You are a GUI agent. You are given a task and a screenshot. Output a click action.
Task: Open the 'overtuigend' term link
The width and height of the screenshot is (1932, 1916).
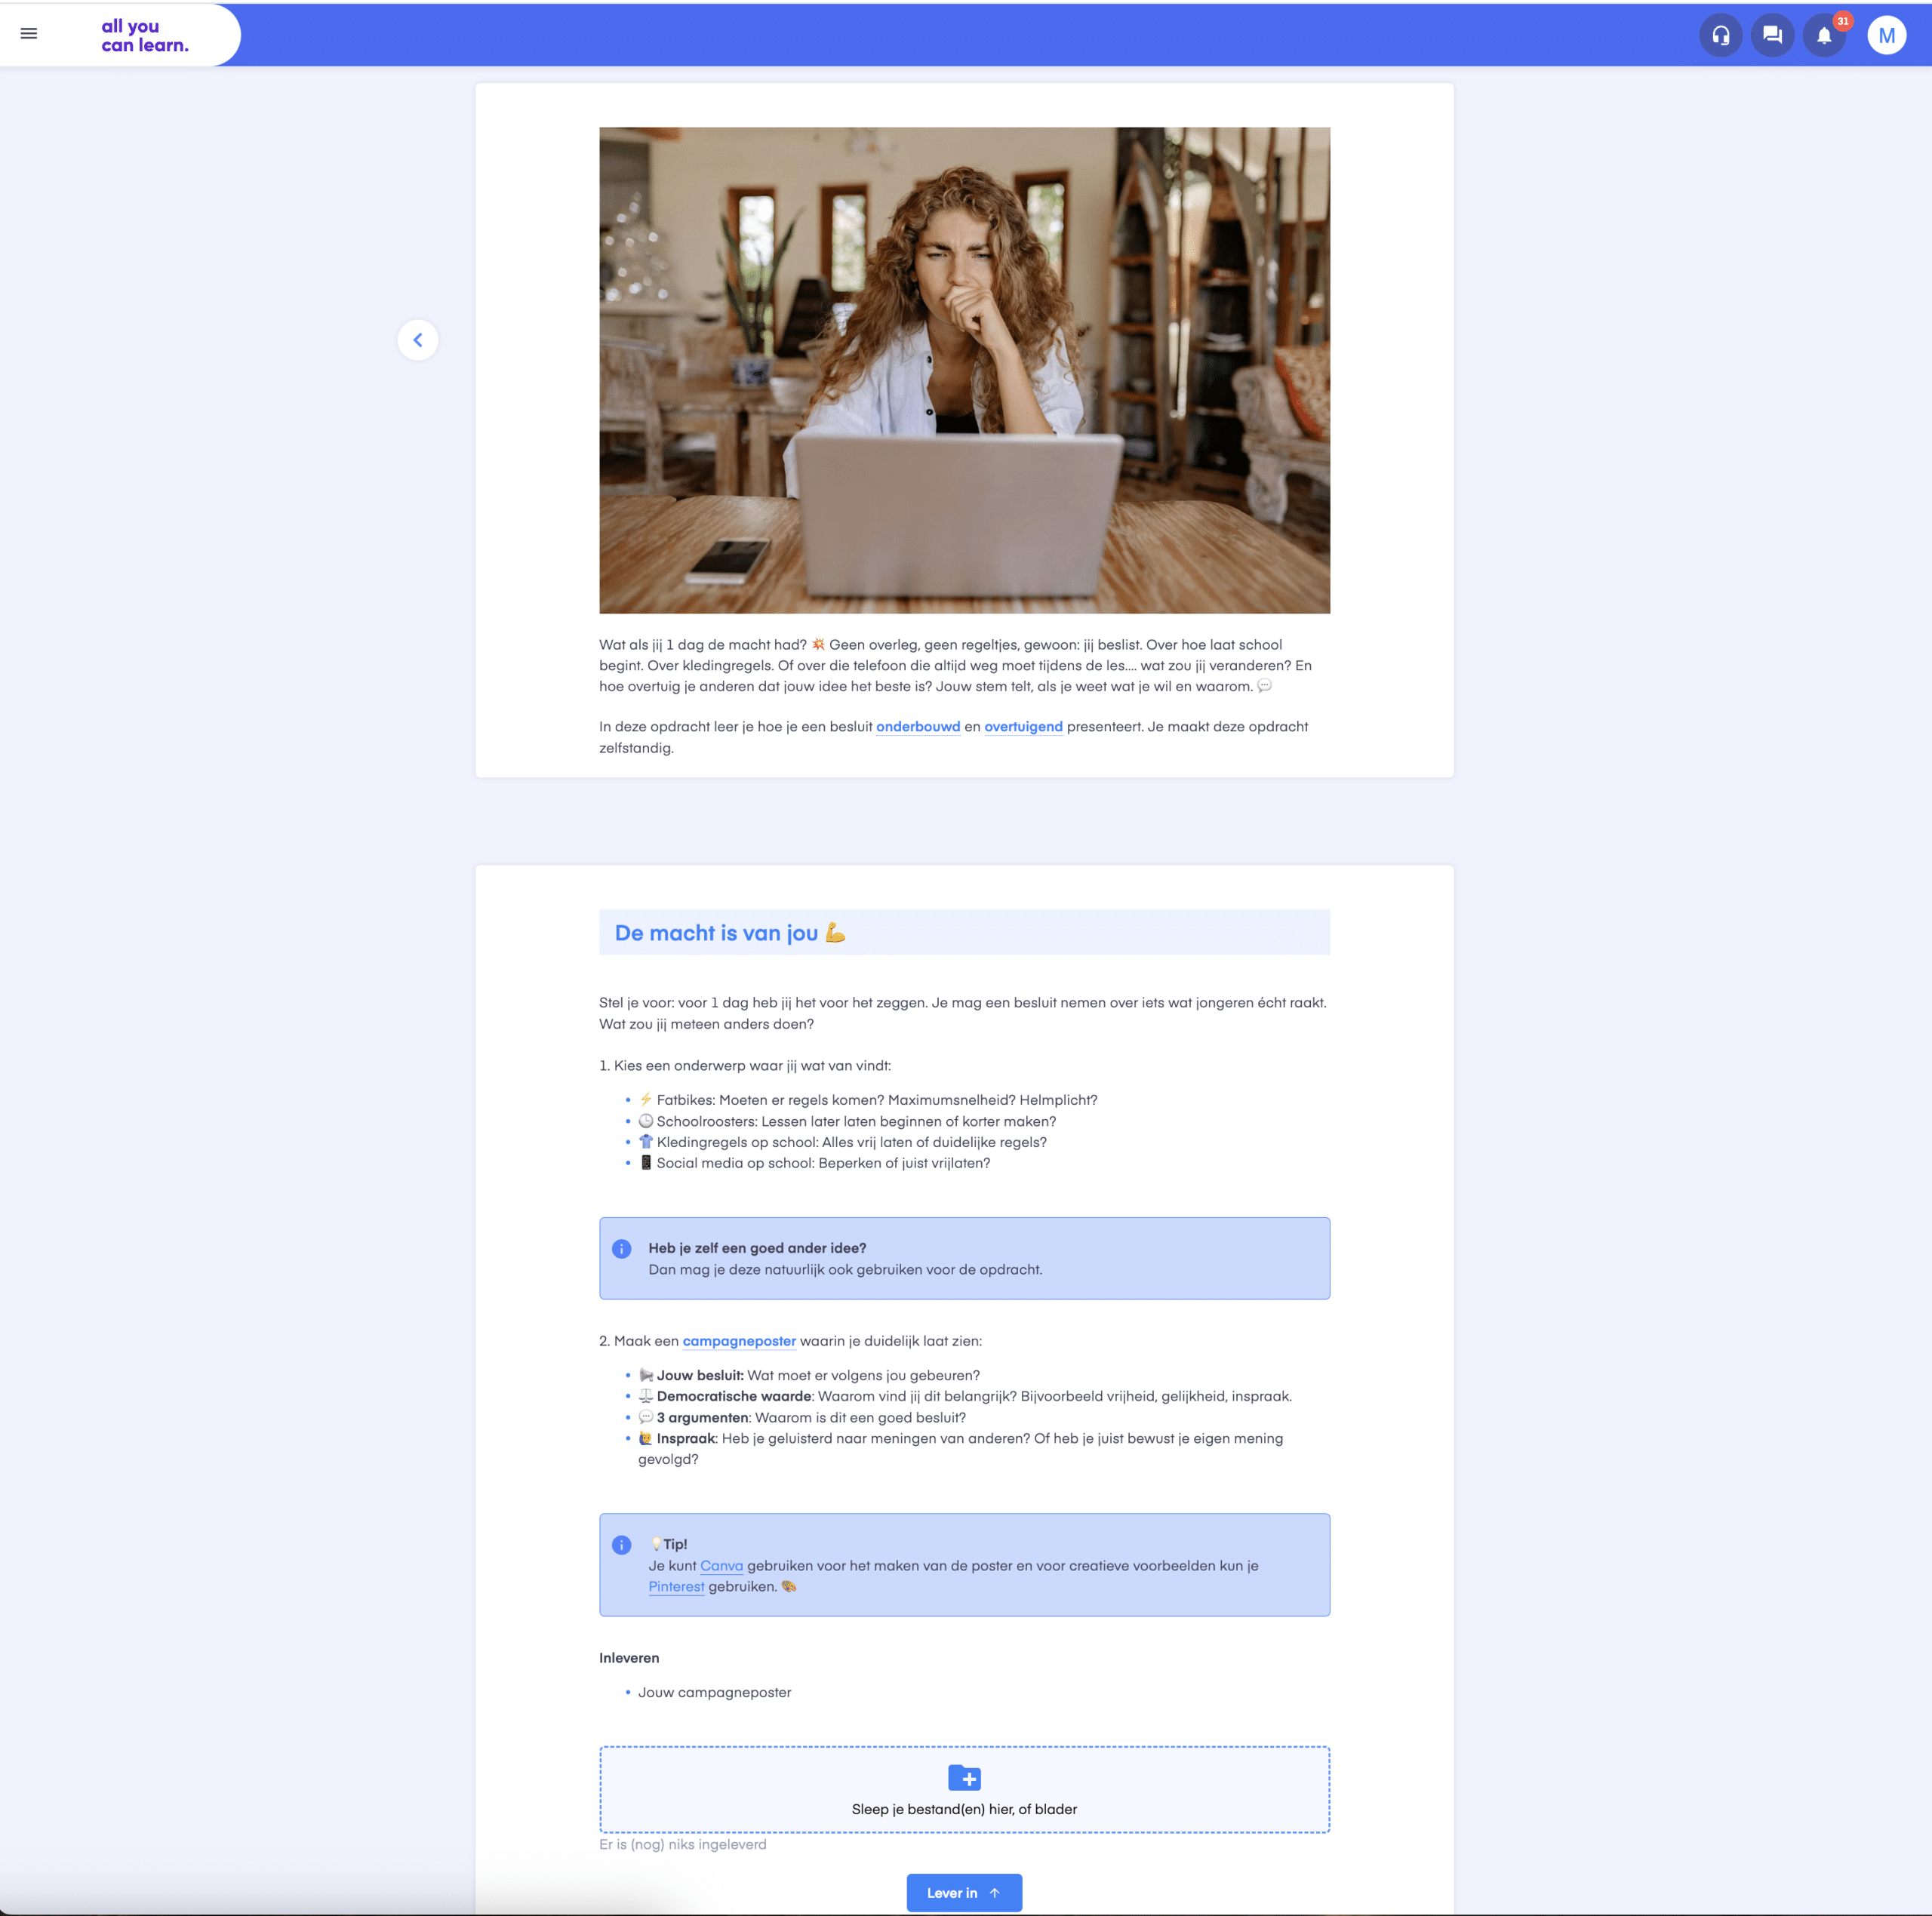tap(1023, 727)
